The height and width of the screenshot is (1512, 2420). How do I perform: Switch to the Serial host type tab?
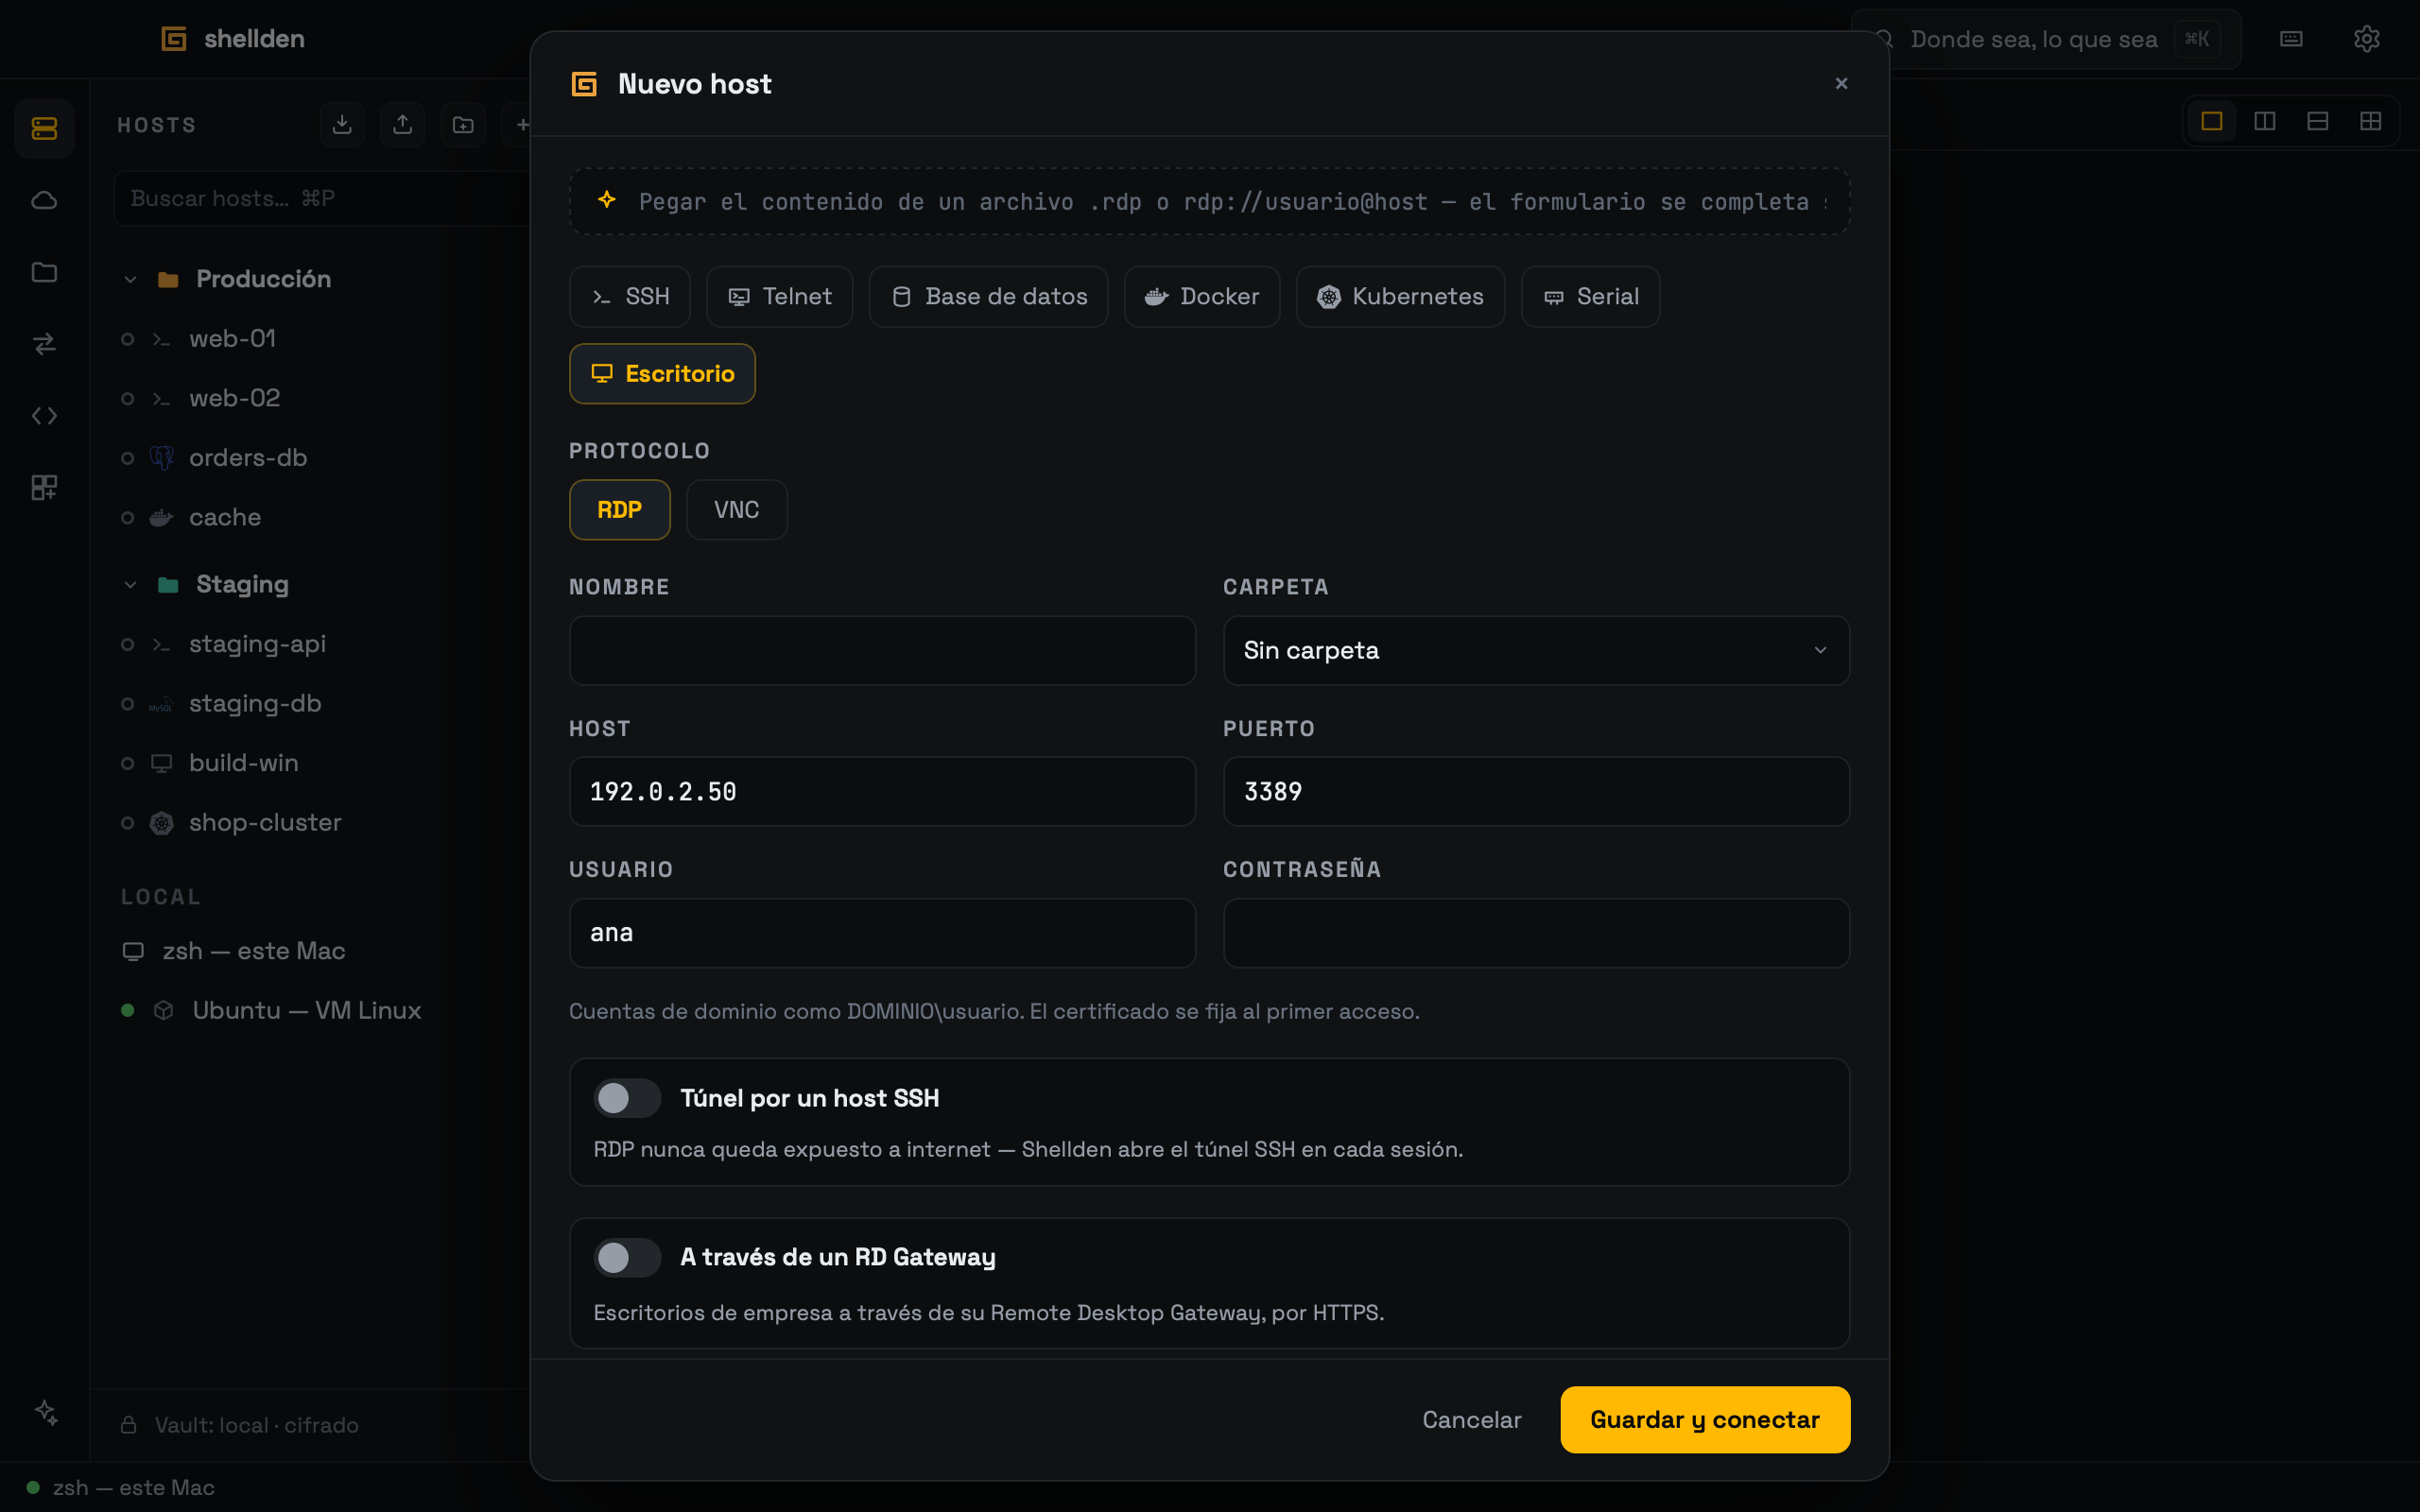click(x=1591, y=297)
